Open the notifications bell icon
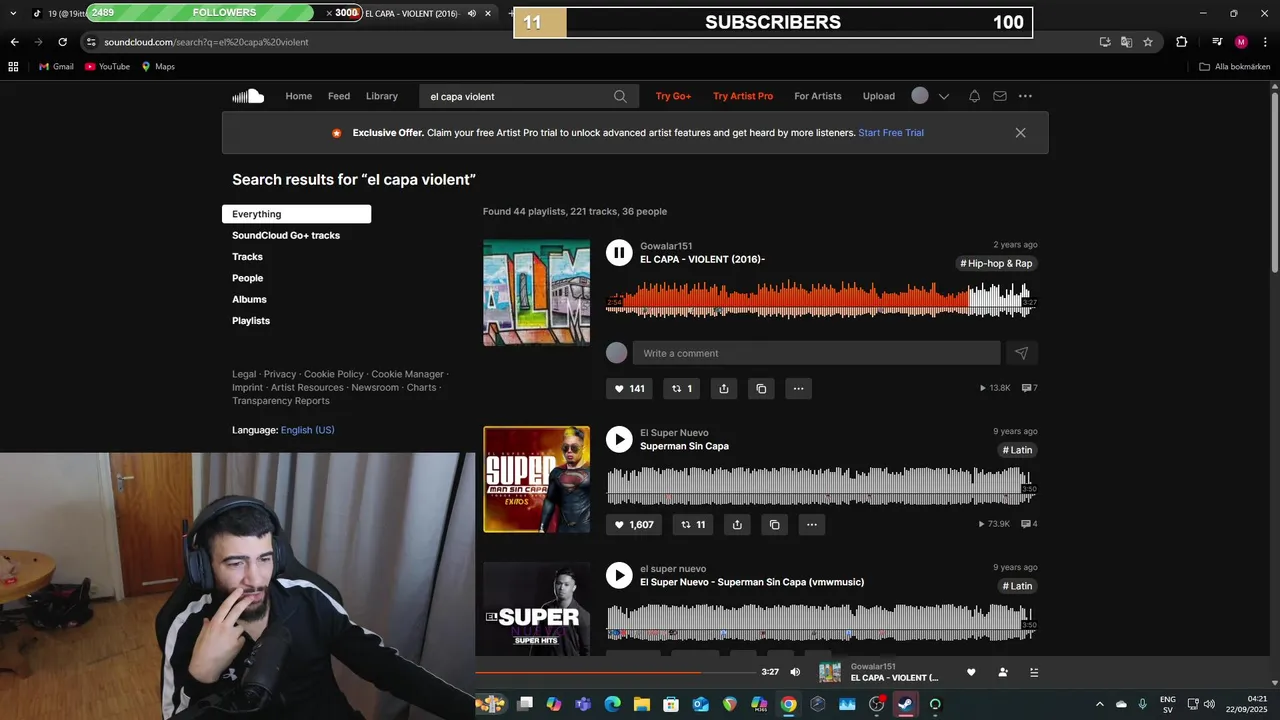Viewport: 1280px width, 720px height. (x=974, y=96)
